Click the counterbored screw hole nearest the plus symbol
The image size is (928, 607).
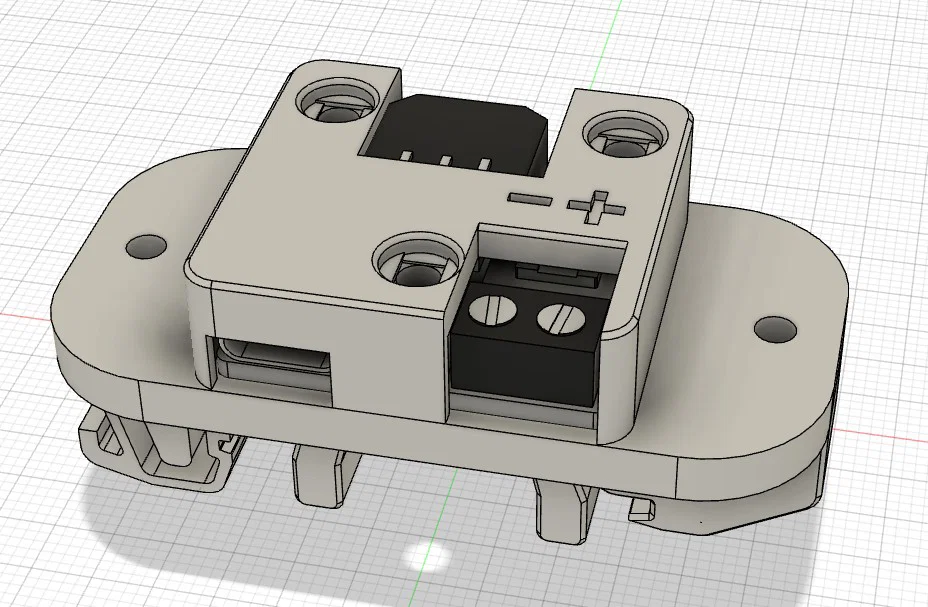coord(626,135)
